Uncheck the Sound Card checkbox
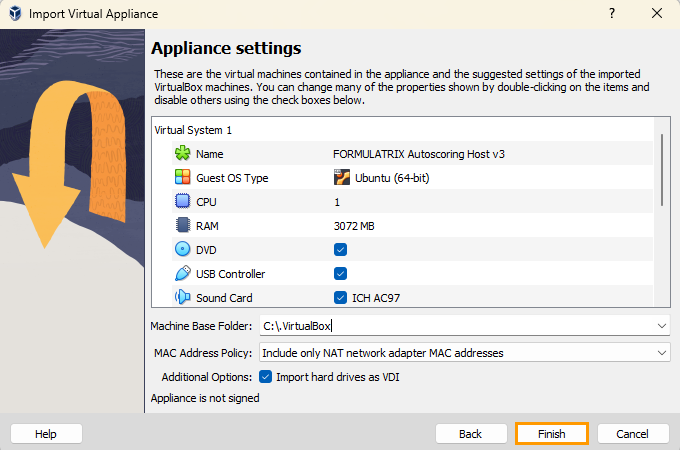This screenshot has width=680, height=450. point(340,298)
